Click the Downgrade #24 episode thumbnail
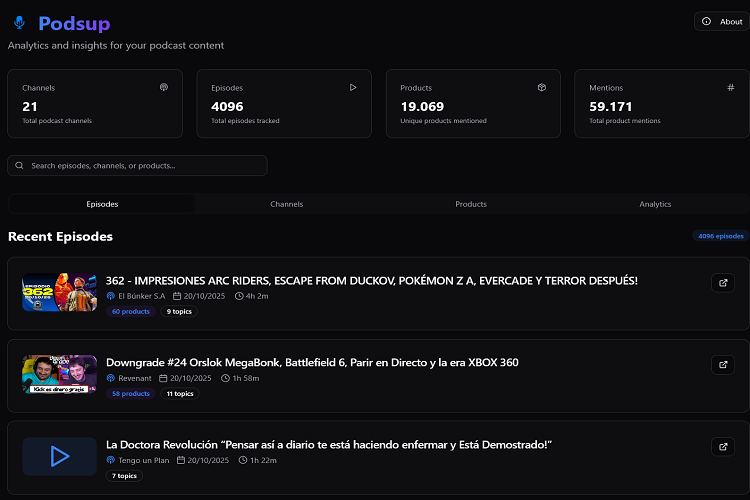This screenshot has width=750, height=500. (x=59, y=374)
